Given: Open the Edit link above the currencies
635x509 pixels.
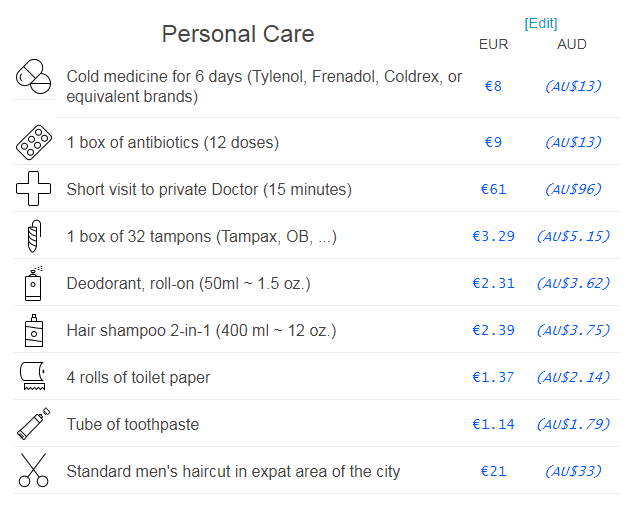Looking at the screenshot, I should tap(541, 23).
